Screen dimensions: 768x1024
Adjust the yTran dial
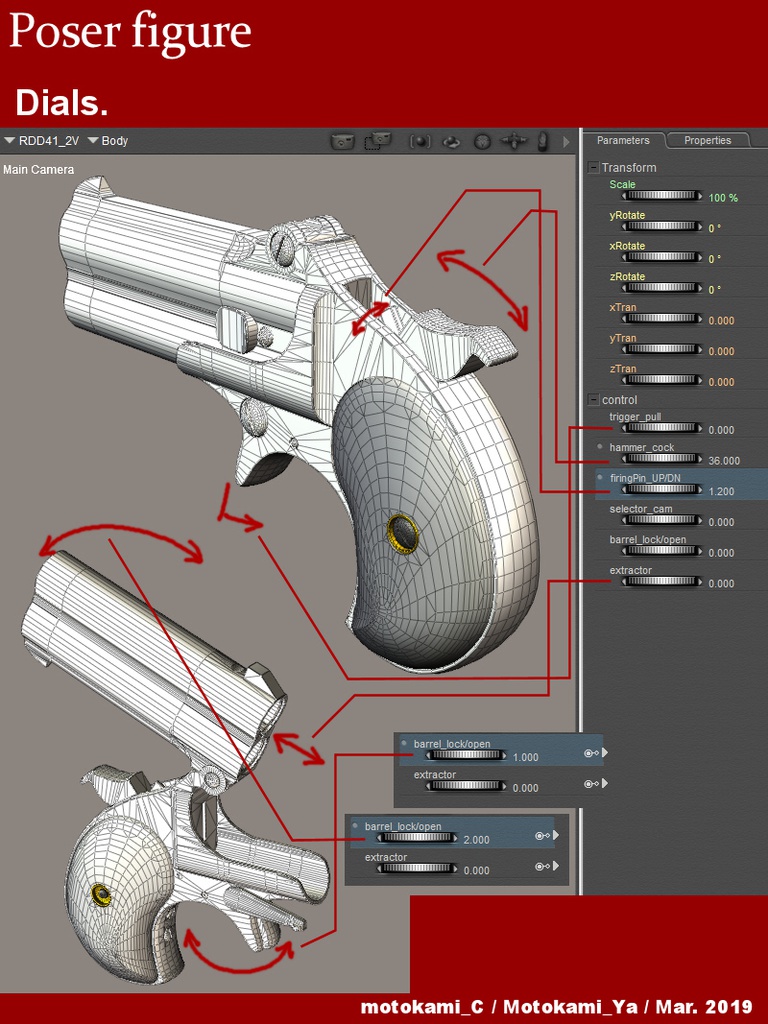[x=662, y=349]
